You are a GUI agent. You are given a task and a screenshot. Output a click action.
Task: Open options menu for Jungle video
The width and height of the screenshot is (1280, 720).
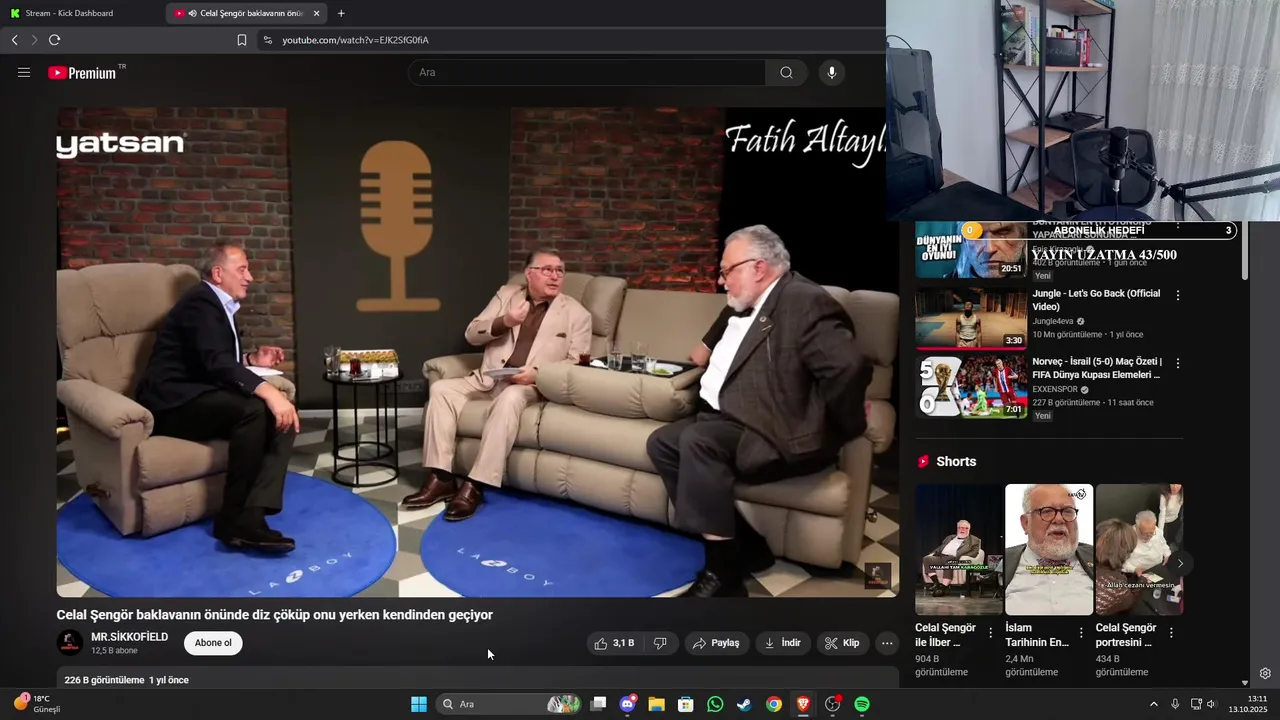[x=1178, y=295]
